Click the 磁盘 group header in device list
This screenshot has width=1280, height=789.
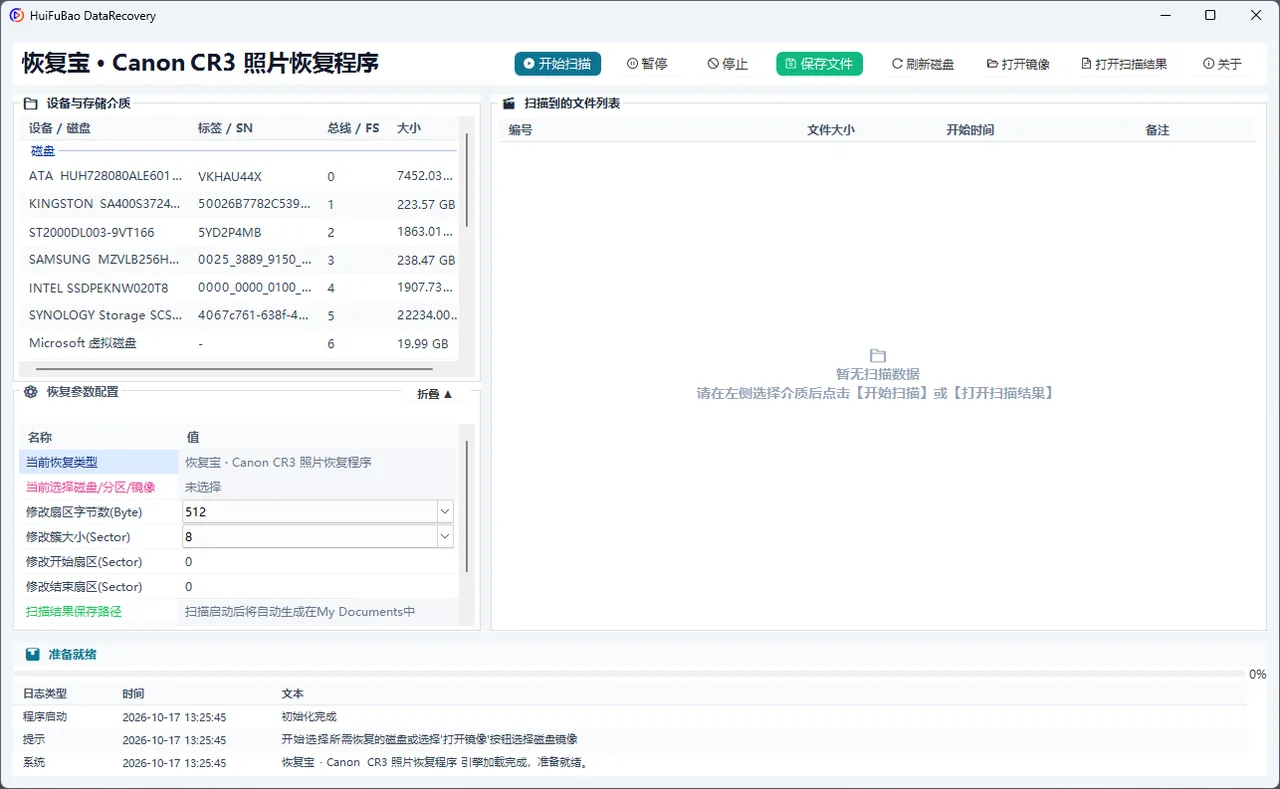click(43, 151)
